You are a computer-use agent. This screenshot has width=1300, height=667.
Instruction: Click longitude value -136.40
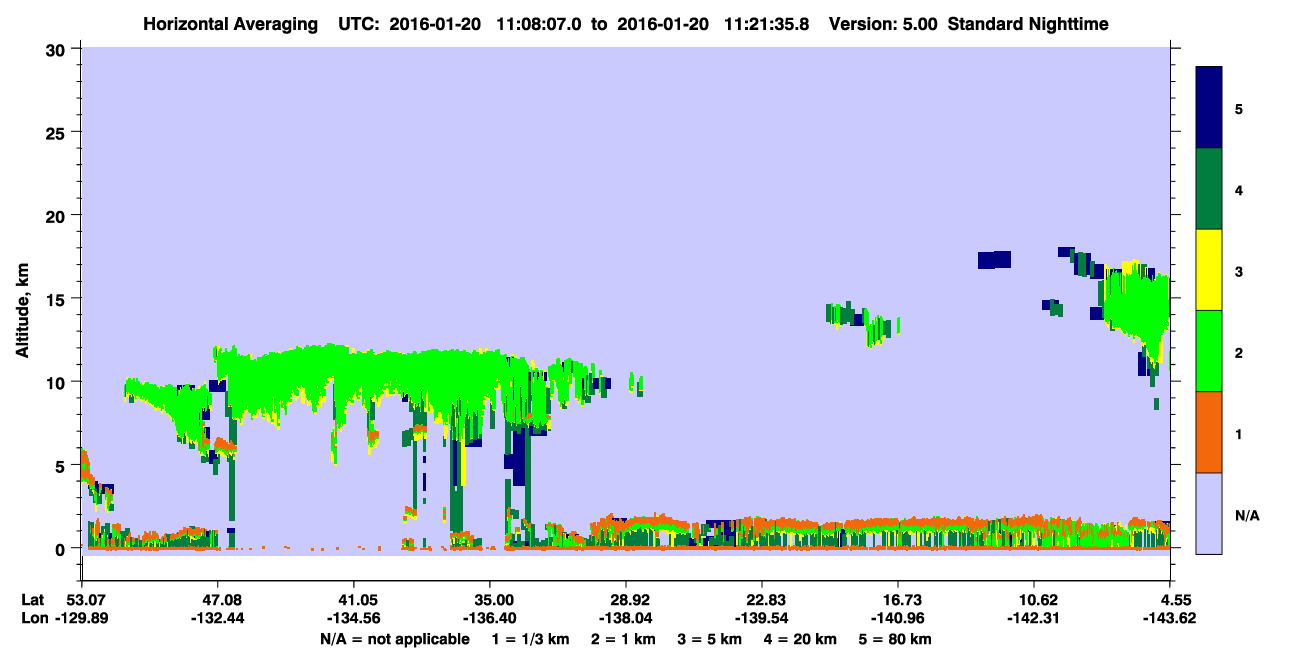coord(489,618)
